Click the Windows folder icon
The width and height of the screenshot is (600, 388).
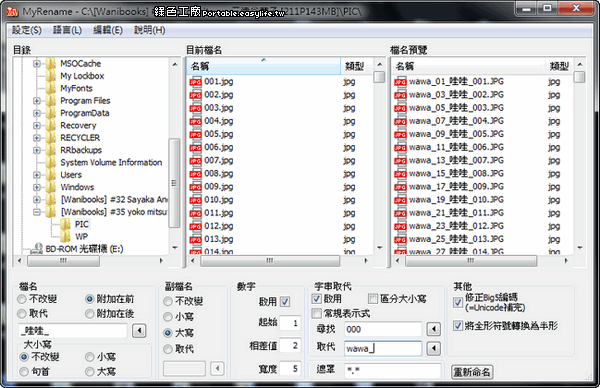(51, 187)
